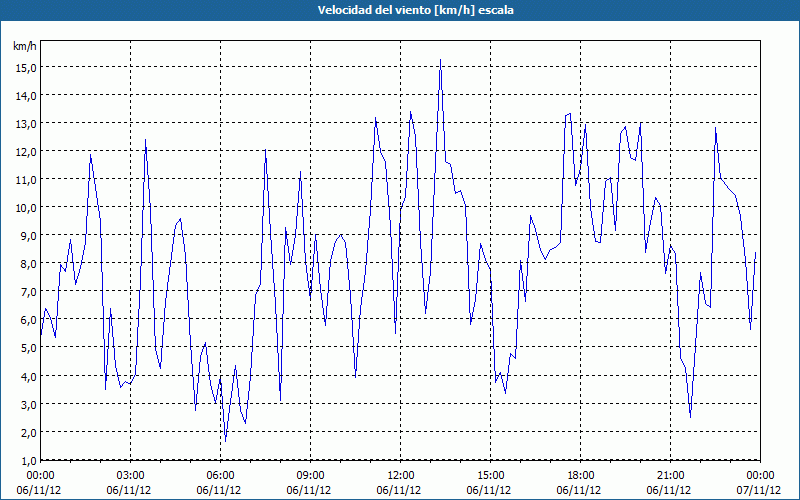Click the 'km/h' unit label on the axis
The image size is (800, 500).
pyautogui.click(x=24, y=46)
